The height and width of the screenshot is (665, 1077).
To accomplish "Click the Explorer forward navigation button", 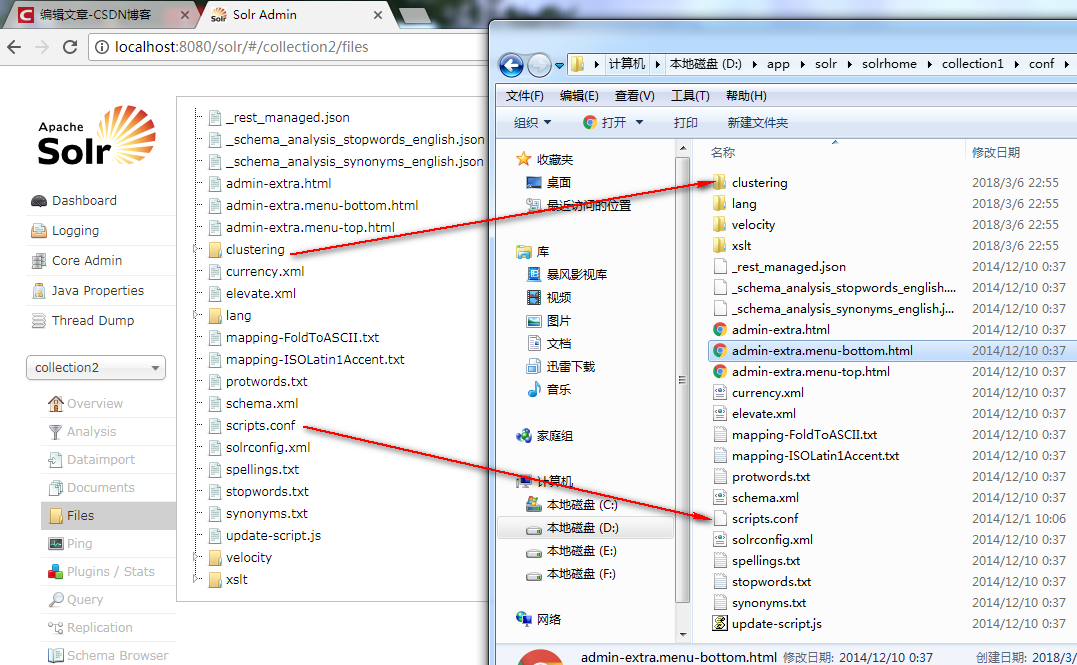I will click(x=539, y=65).
